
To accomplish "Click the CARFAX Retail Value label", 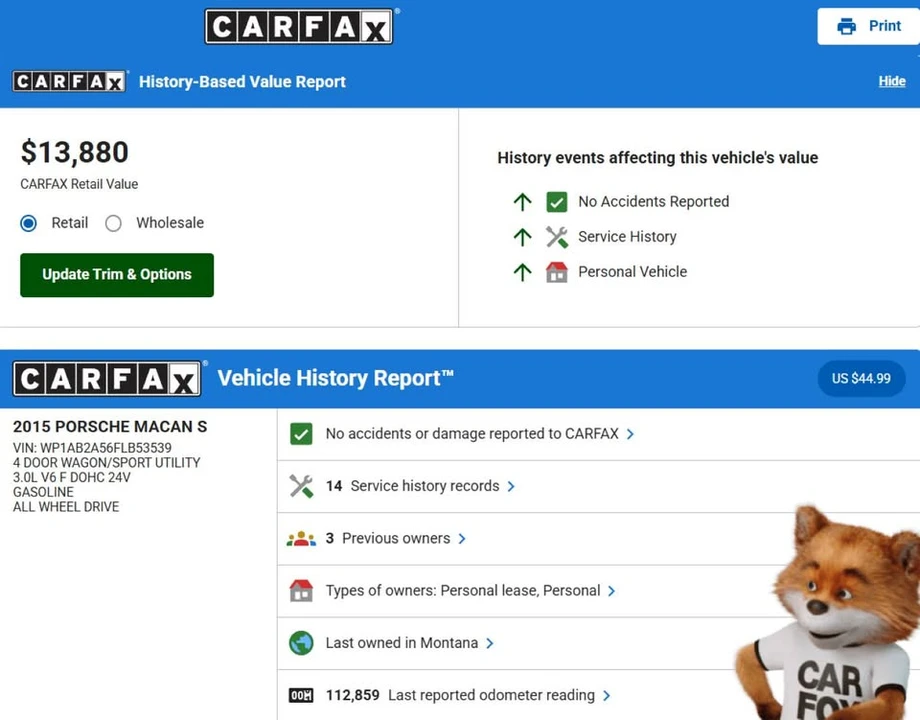I will (79, 184).
